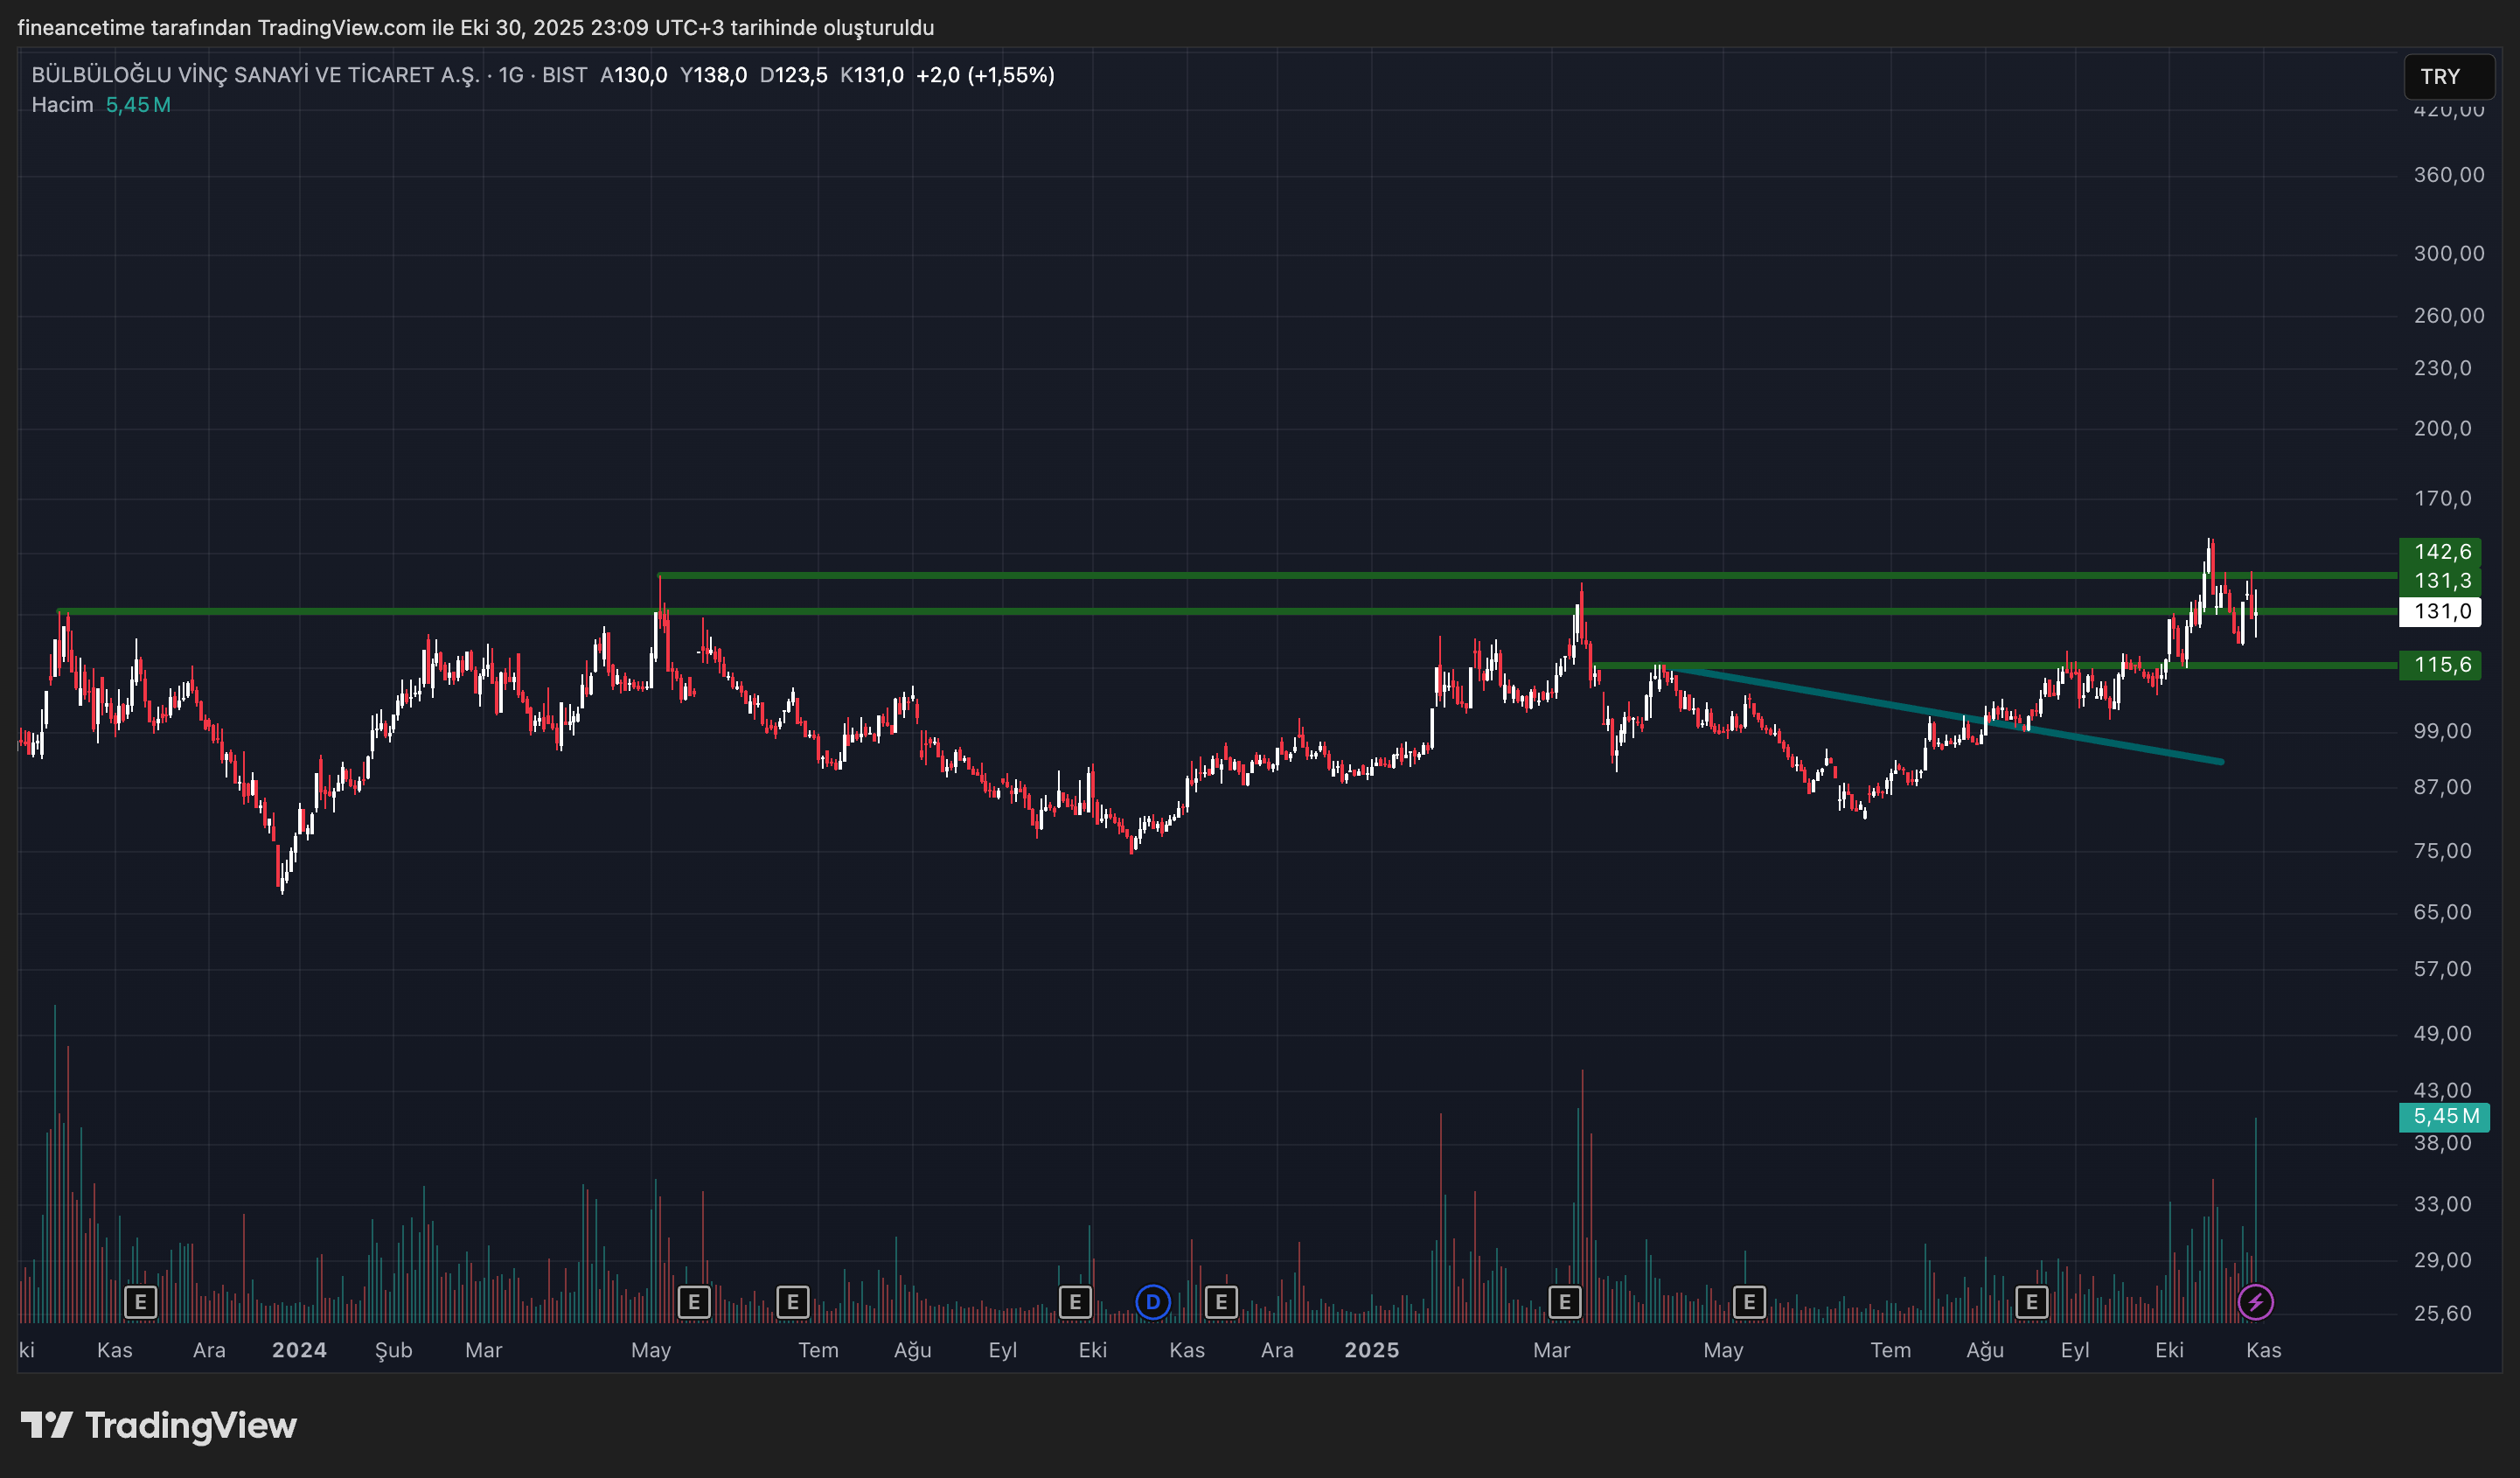Click the 115,6 green price label

tap(2440, 665)
